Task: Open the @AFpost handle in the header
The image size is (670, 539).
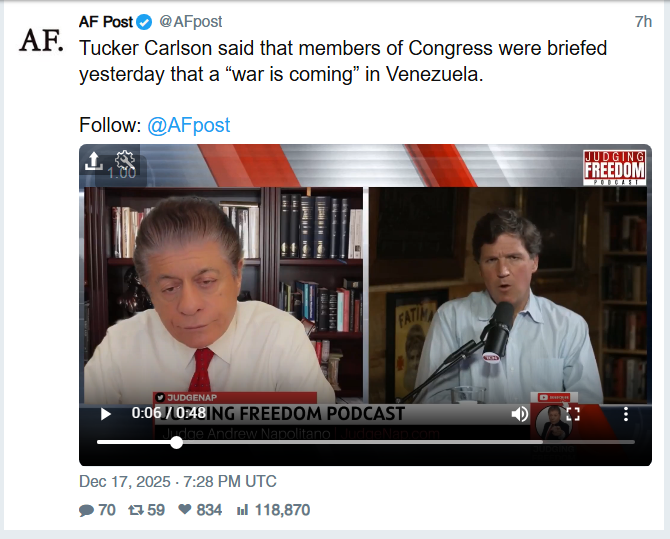Action: [191, 21]
